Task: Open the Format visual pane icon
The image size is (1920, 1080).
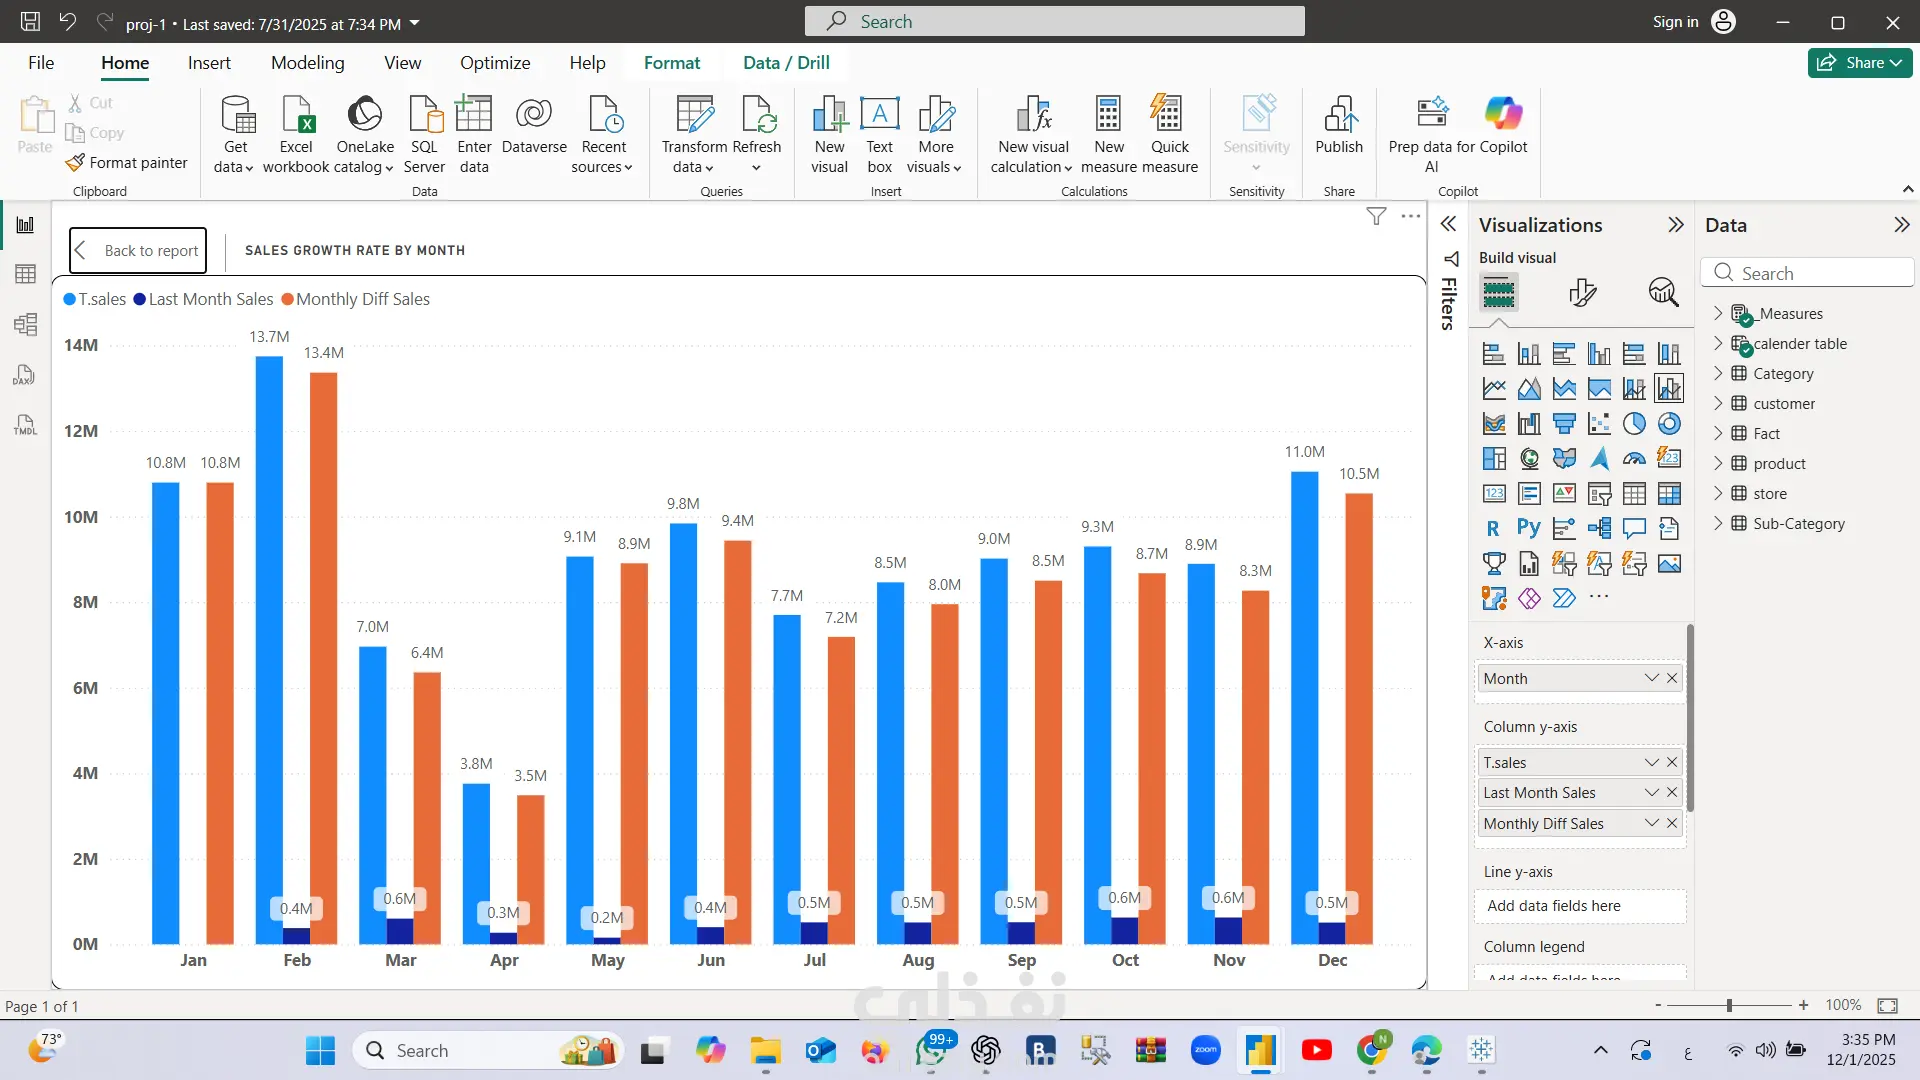Action: [1582, 292]
